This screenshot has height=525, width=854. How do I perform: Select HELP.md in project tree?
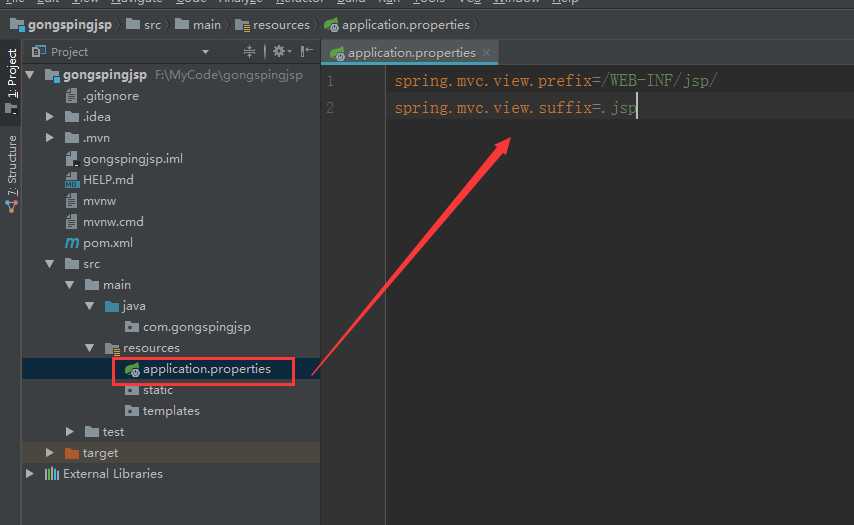[108, 180]
